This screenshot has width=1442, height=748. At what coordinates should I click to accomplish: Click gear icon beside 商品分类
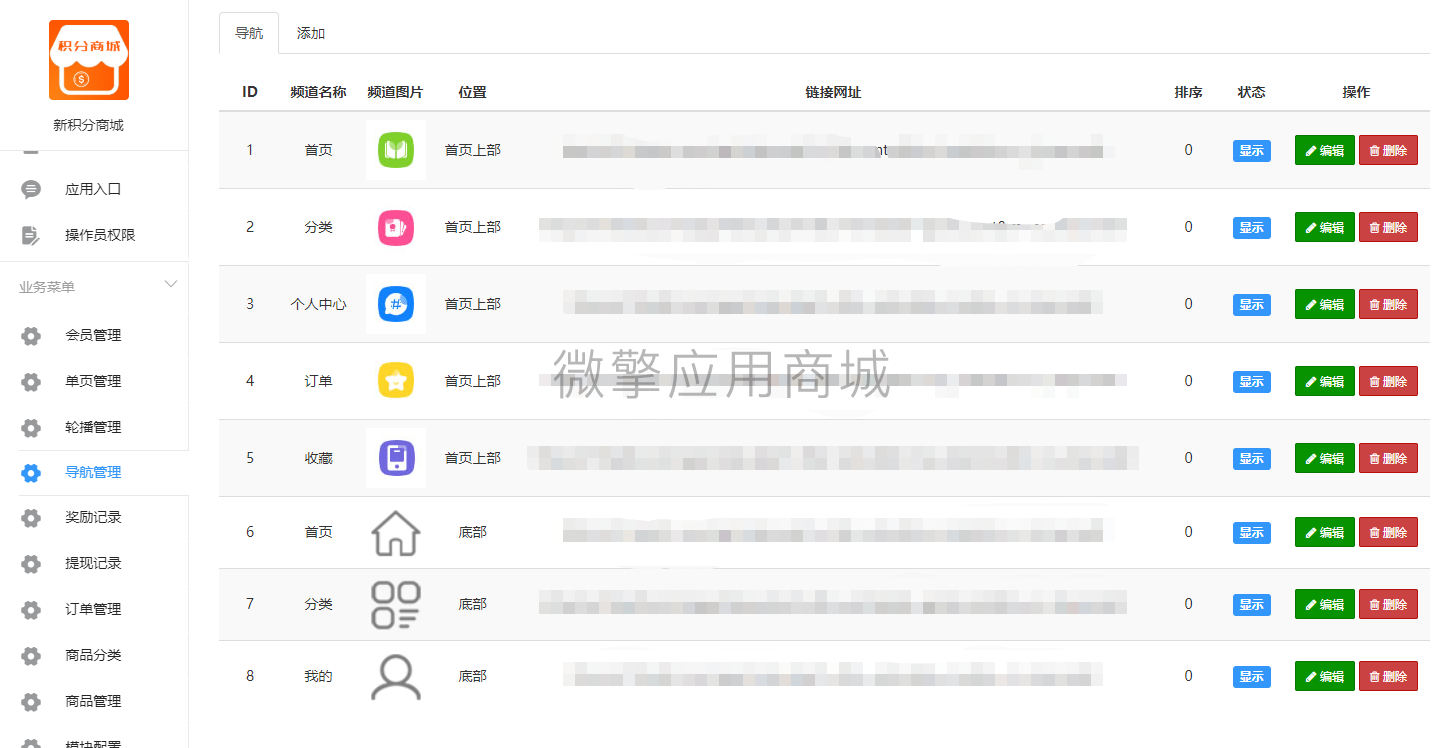[x=31, y=656]
